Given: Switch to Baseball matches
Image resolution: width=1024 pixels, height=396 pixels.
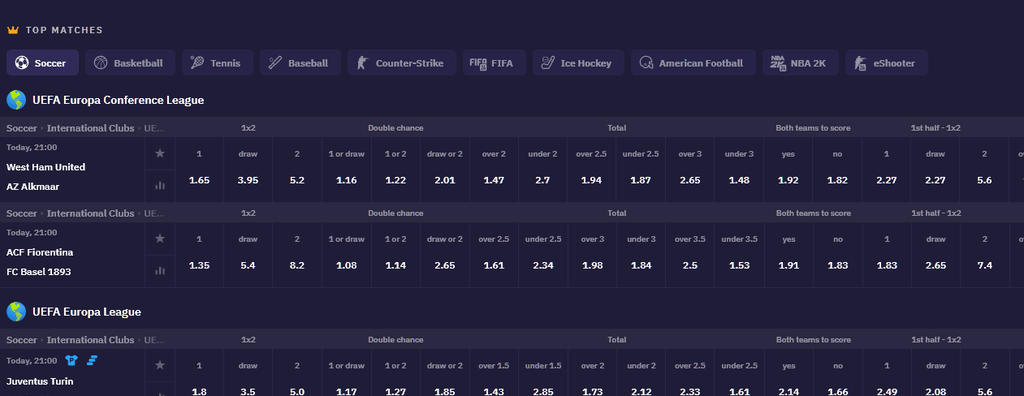Looking at the screenshot, I should pyautogui.click(x=300, y=63).
